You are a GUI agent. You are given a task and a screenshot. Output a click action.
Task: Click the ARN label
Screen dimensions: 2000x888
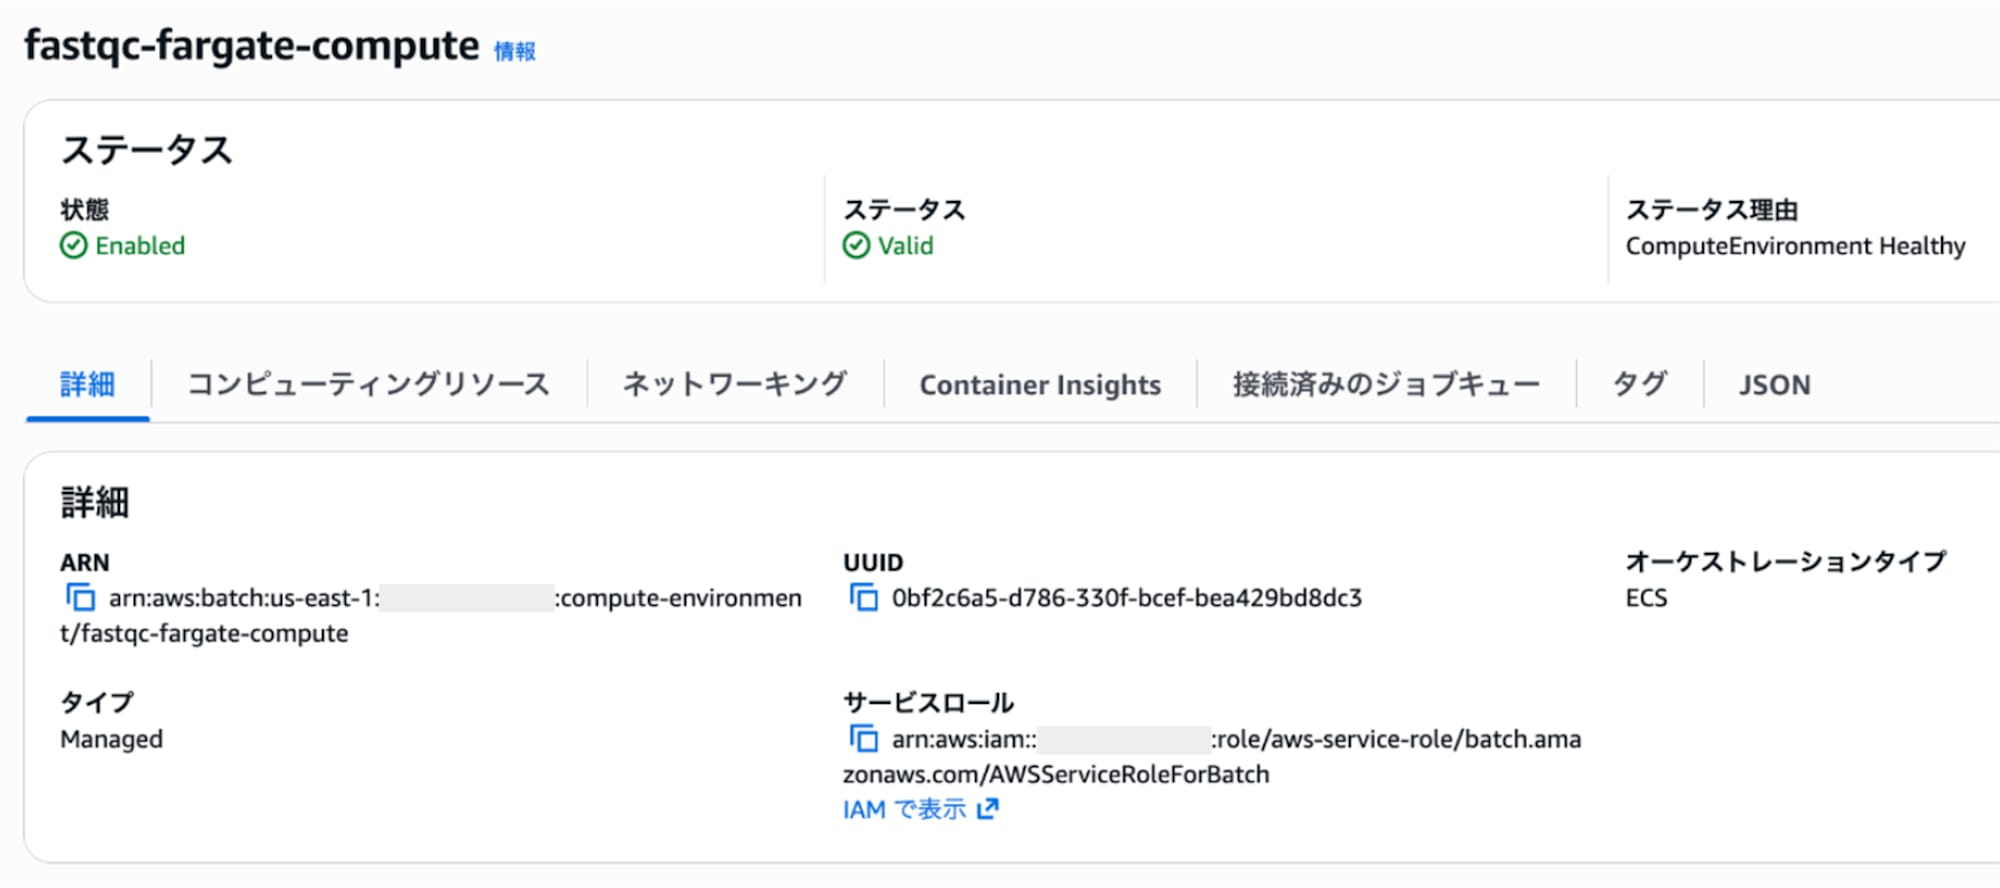click(85, 562)
